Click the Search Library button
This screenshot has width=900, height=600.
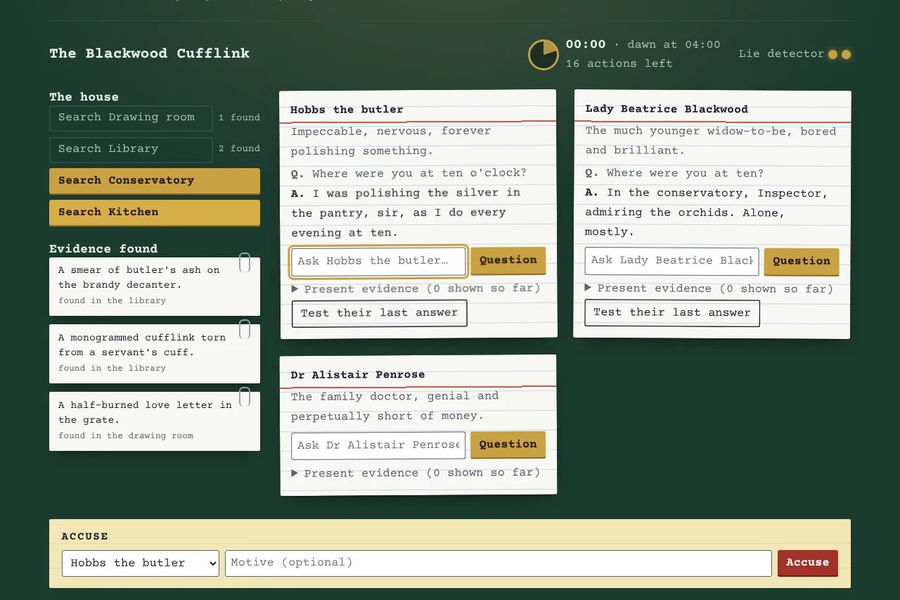click(x=131, y=149)
